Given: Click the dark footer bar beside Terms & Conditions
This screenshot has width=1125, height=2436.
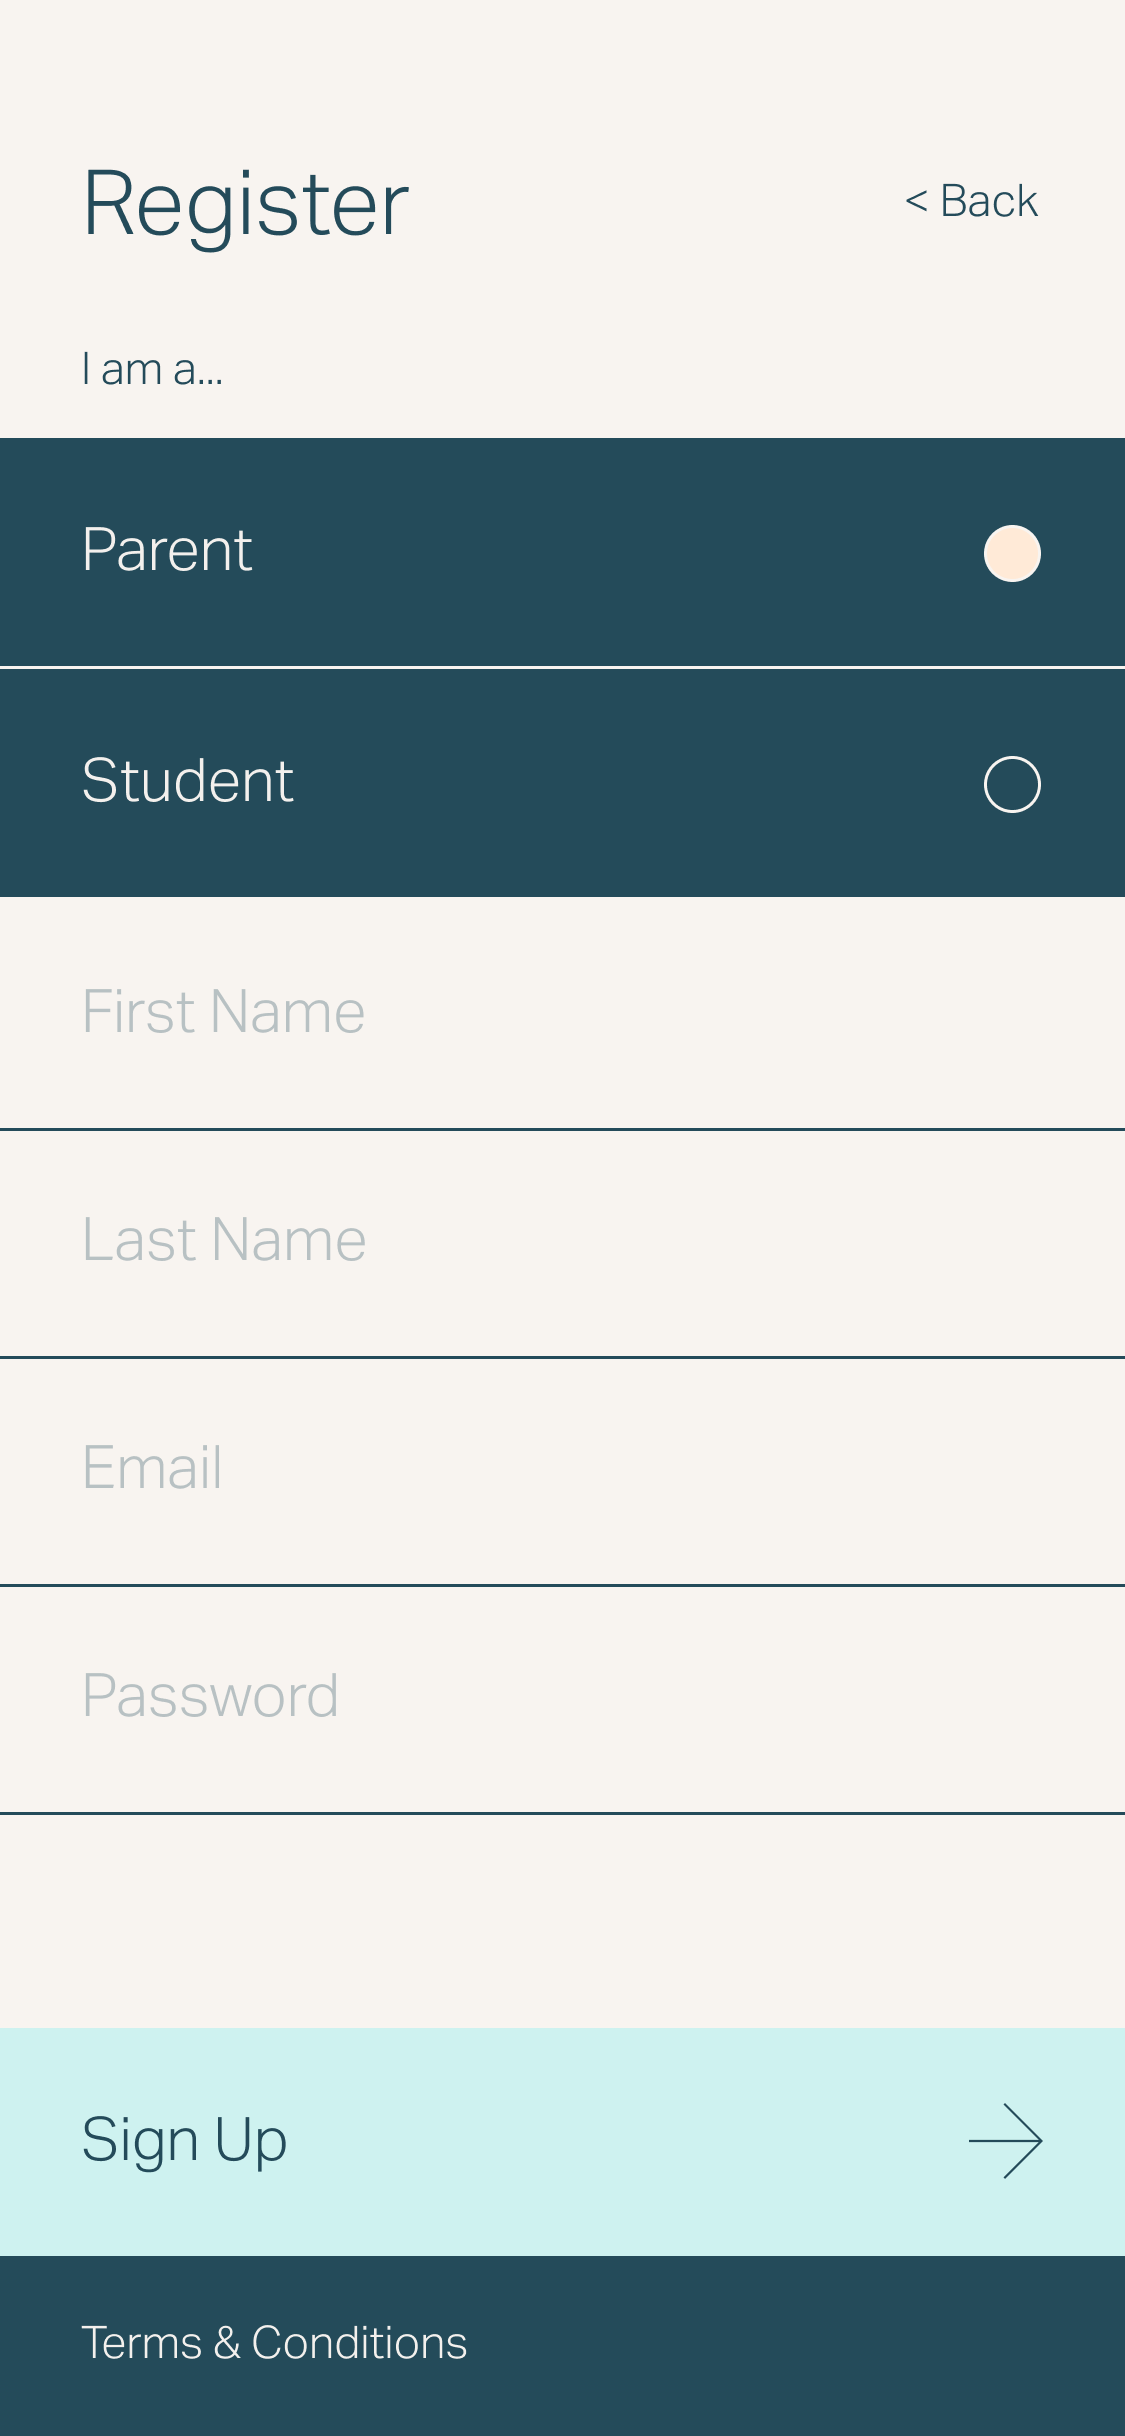Looking at the screenshot, I should pos(800,2344).
